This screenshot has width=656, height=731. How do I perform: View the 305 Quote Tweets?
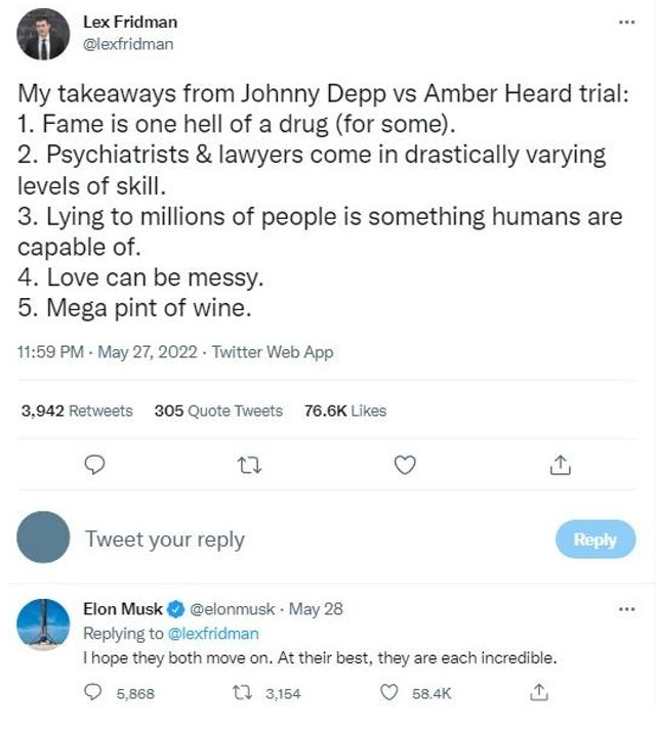pyautogui.click(x=218, y=410)
